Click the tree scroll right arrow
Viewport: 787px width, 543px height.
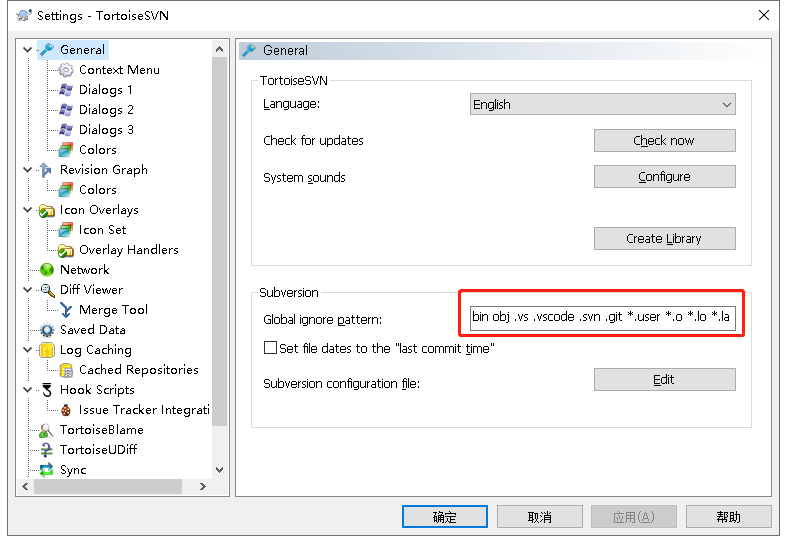(203, 486)
